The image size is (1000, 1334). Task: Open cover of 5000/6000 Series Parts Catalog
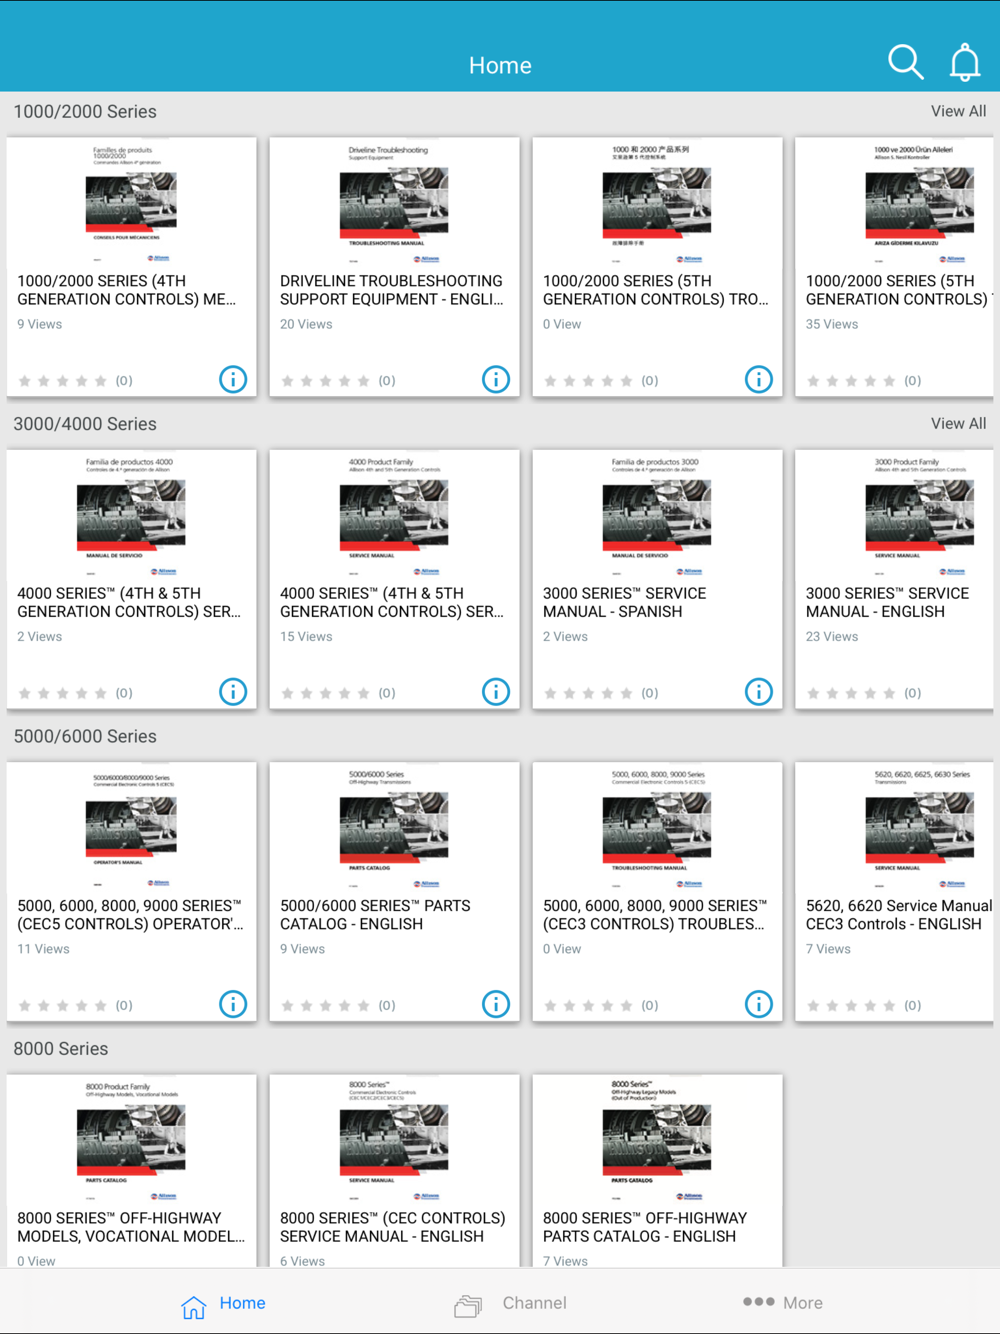(394, 827)
